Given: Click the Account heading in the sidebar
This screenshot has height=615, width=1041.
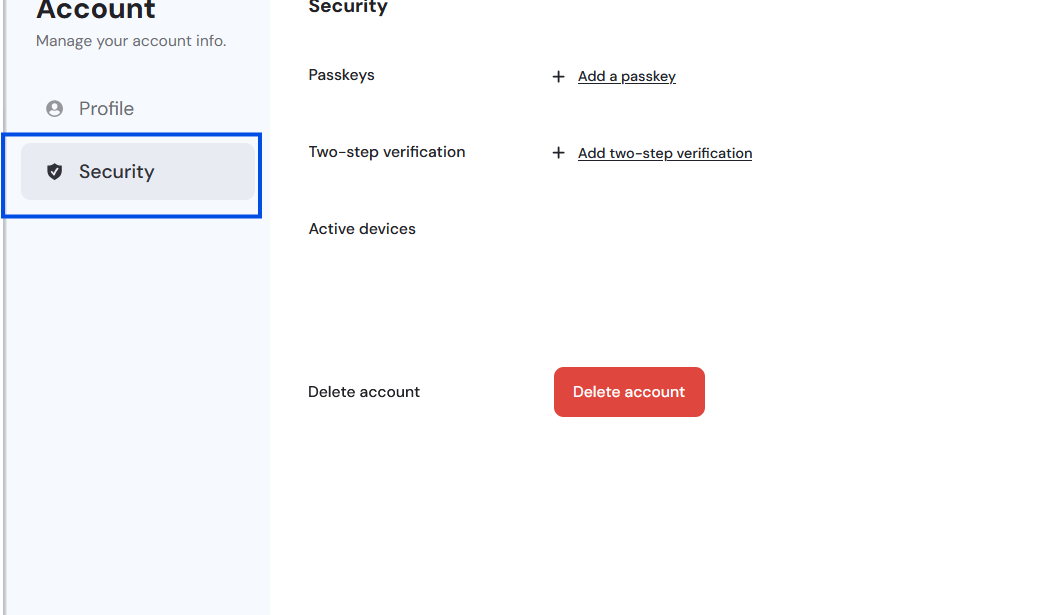Looking at the screenshot, I should pyautogui.click(x=96, y=10).
